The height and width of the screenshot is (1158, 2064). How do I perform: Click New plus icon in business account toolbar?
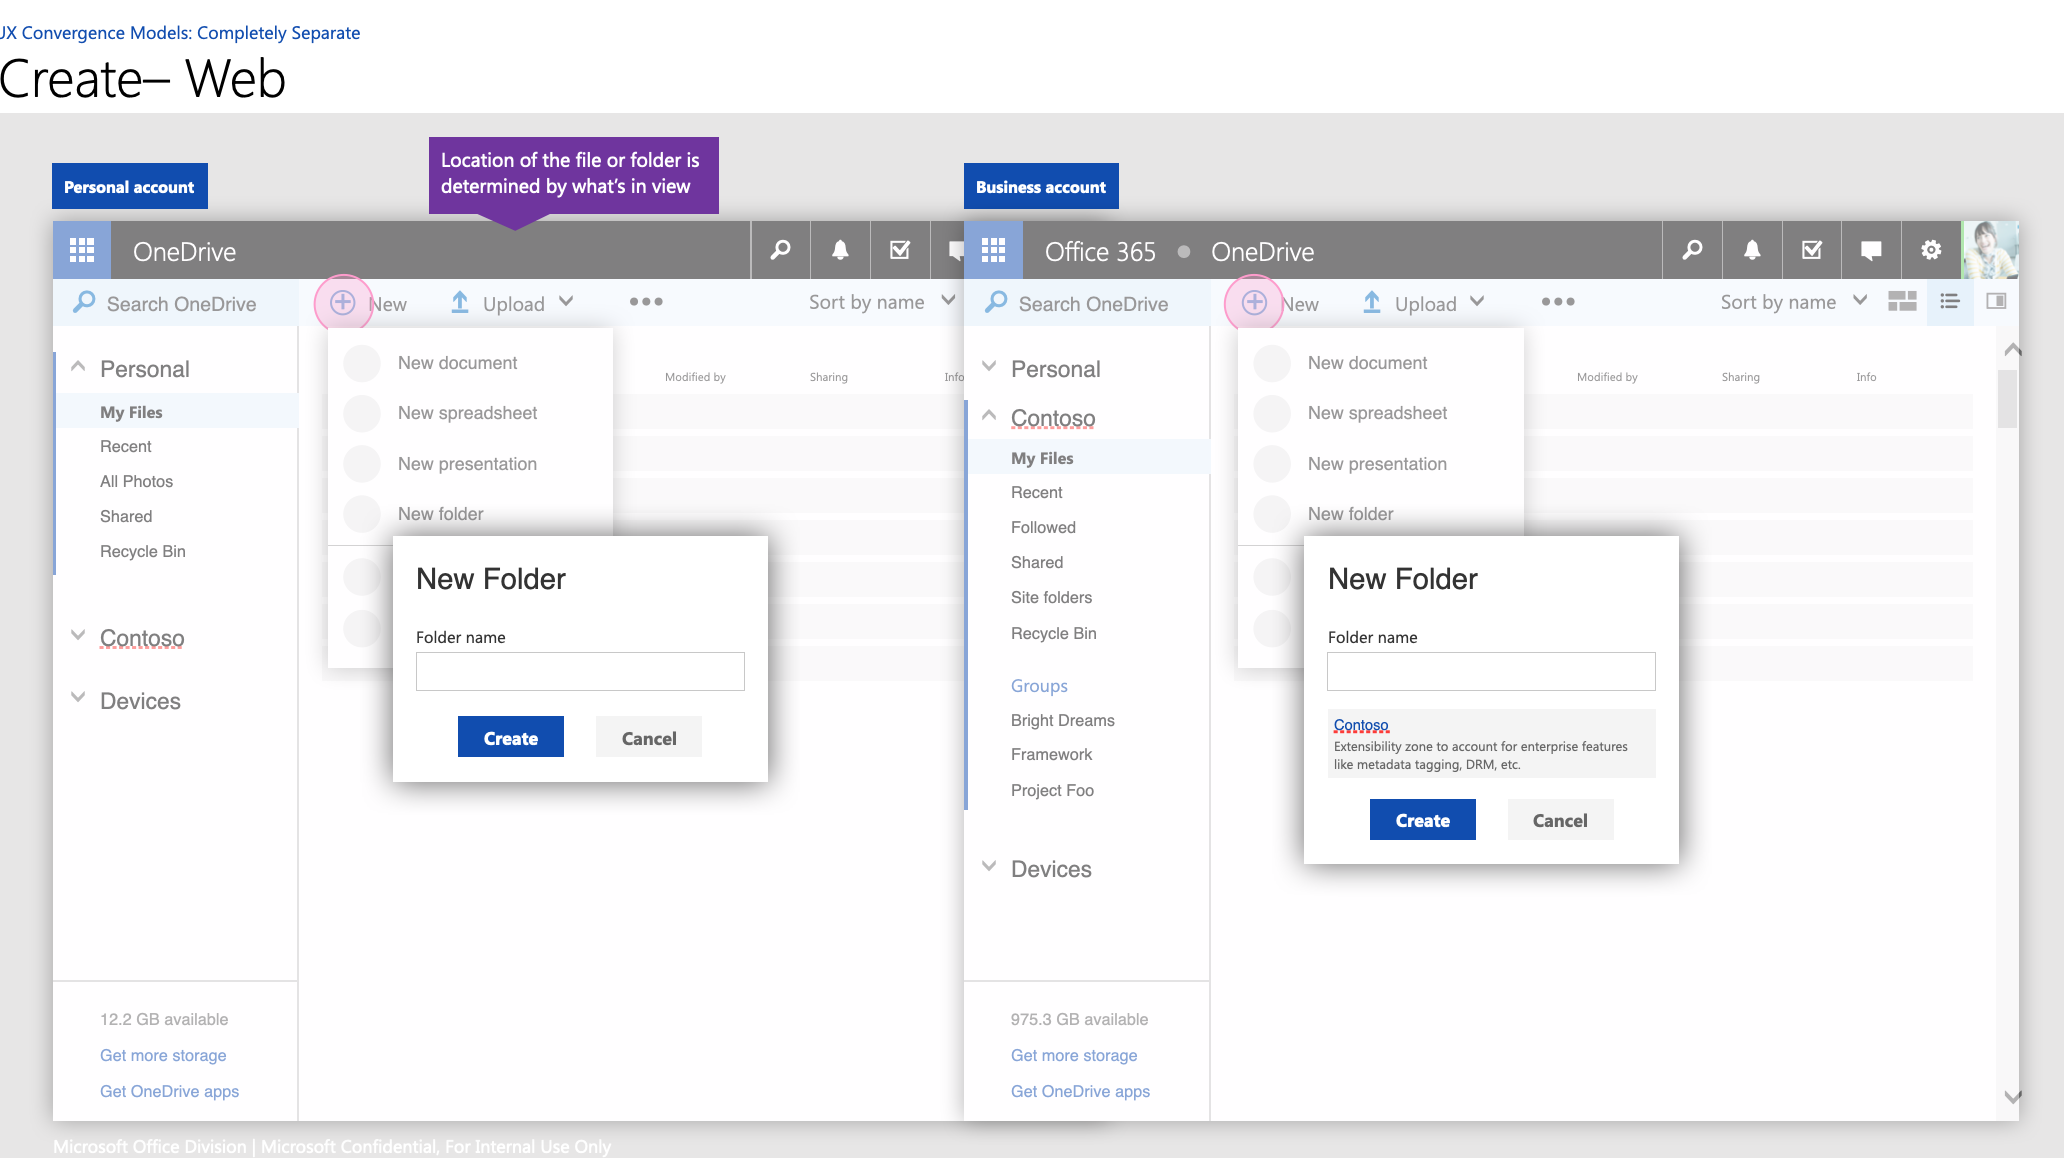click(1254, 302)
